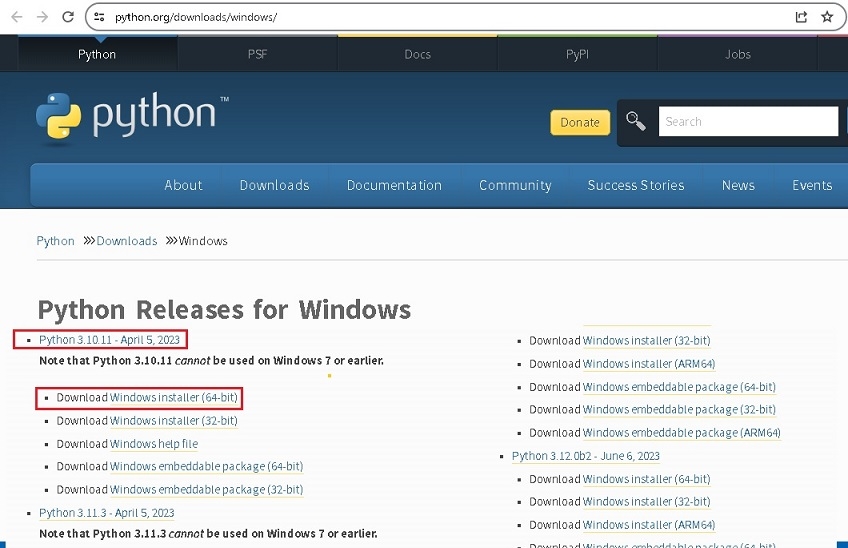The image size is (848, 548).
Task: Click the Downloads breadcrumb link
Action: click(127, 241)
